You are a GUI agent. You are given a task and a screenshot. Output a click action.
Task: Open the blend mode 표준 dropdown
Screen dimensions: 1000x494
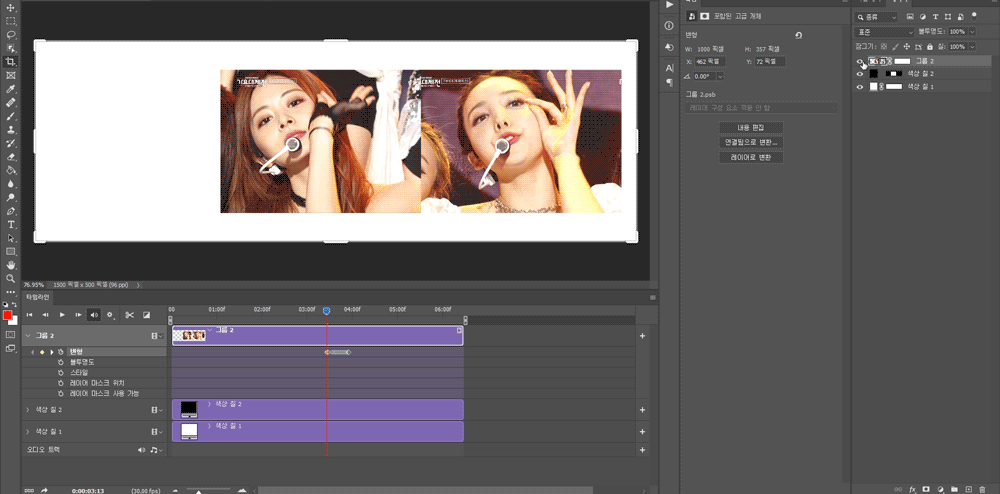(885, 31)
